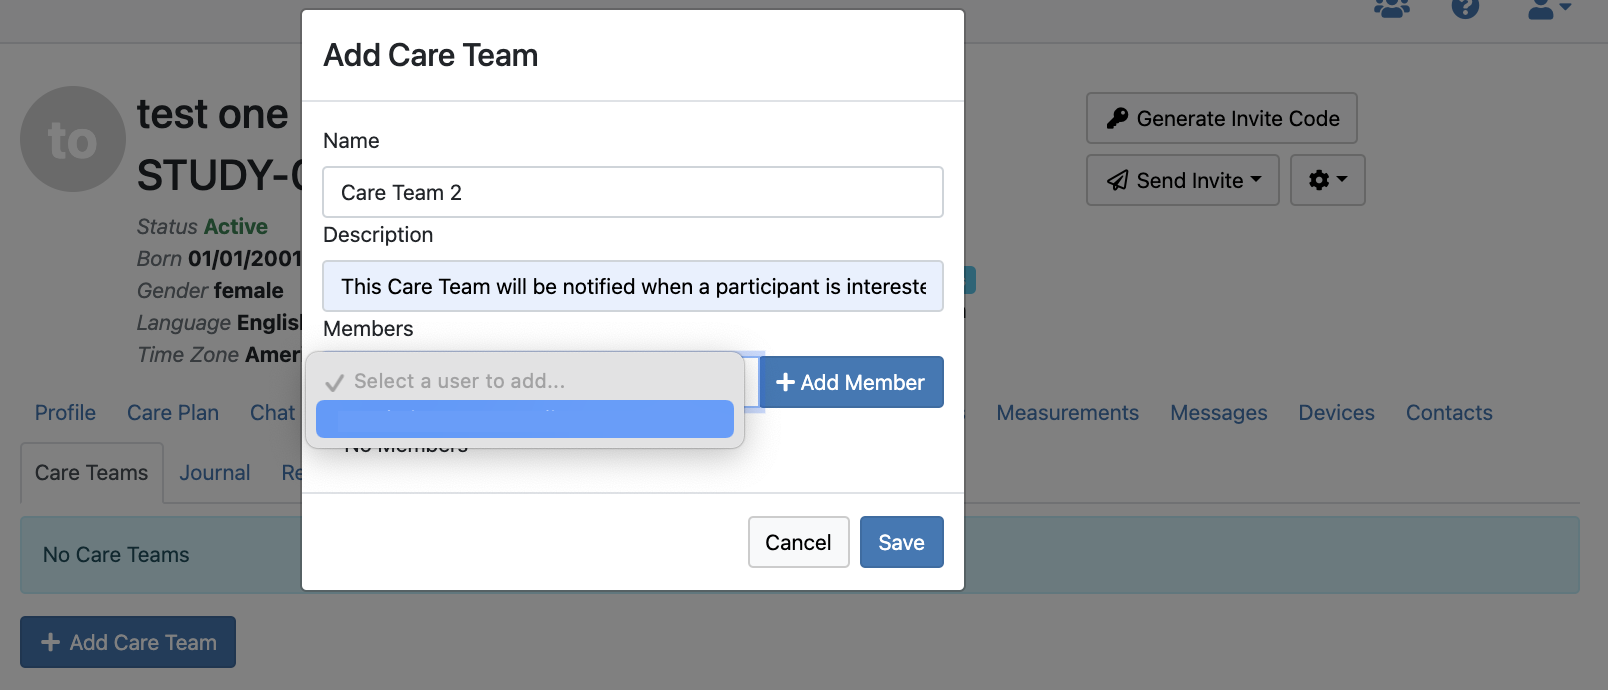Open the Journal sub-tab
This screenshot has width=1608, height=690.
214,473
